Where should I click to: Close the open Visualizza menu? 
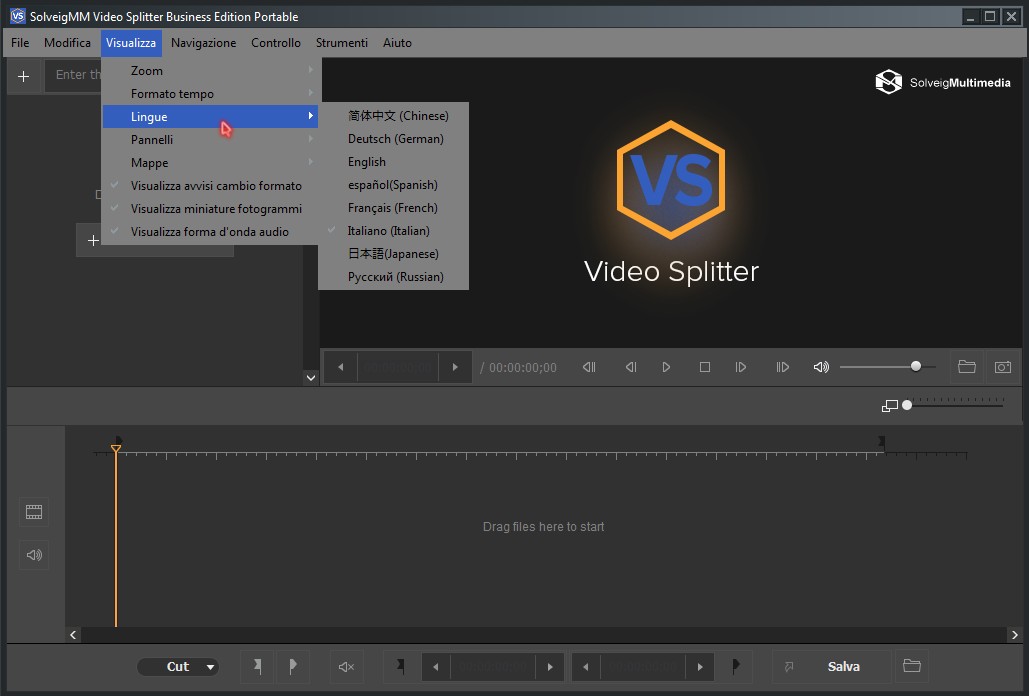coord(131,43)
